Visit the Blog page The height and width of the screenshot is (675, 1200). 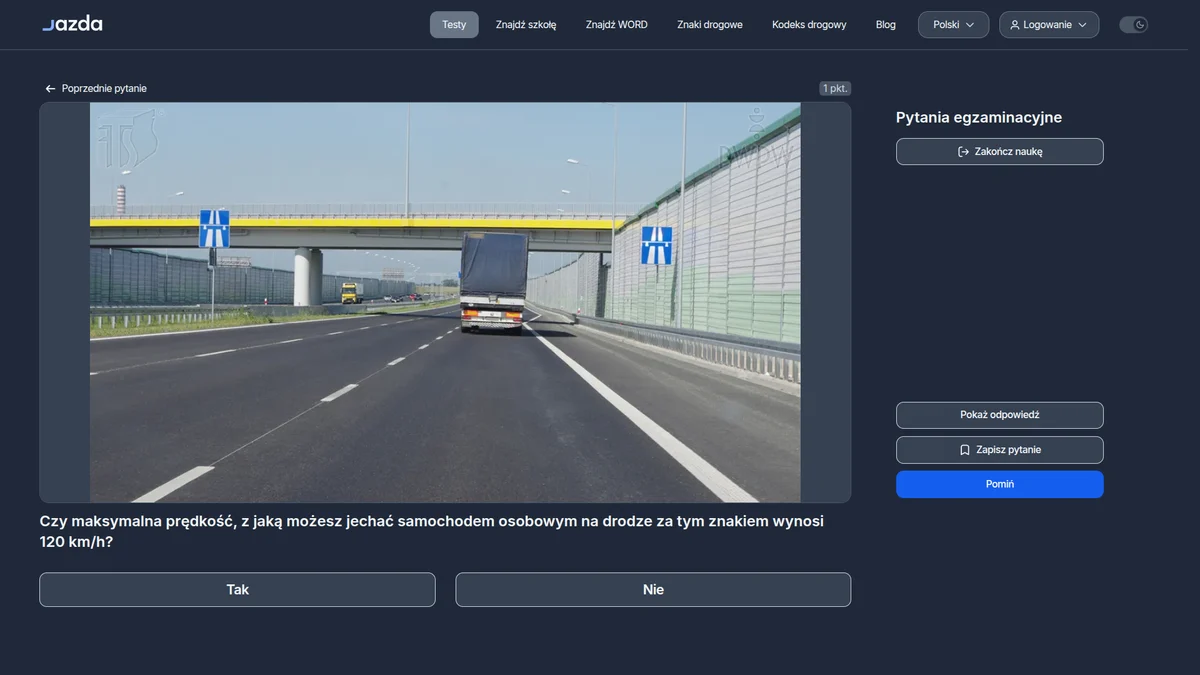pyautogui.click(x=886, y=25)
